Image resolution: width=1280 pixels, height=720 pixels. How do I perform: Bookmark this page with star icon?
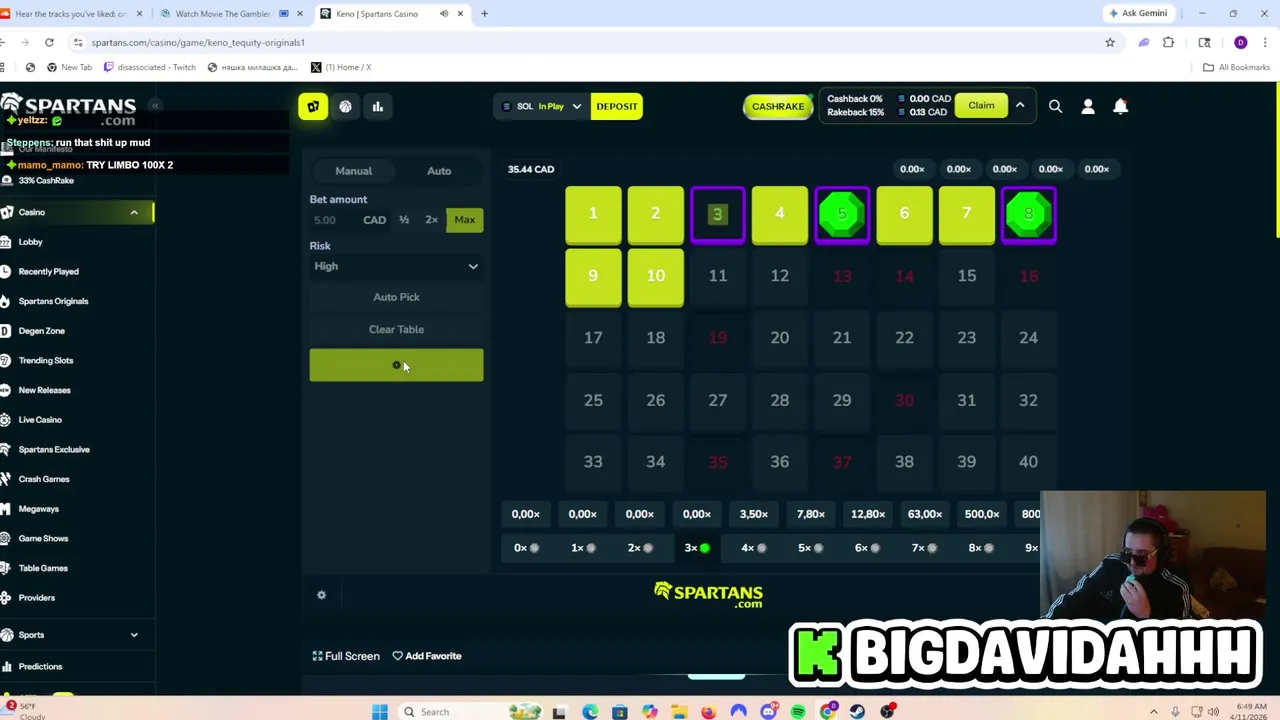click(x=1110, y=42)
